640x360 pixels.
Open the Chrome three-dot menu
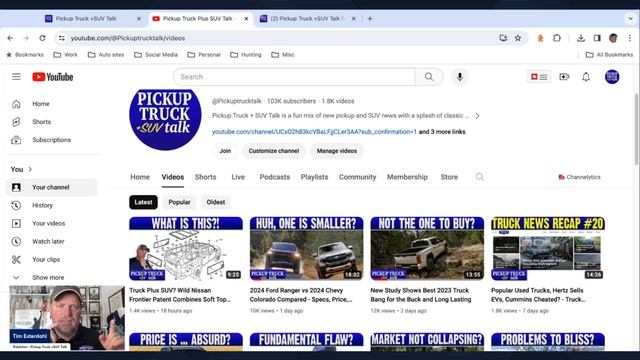coord(630,38)
